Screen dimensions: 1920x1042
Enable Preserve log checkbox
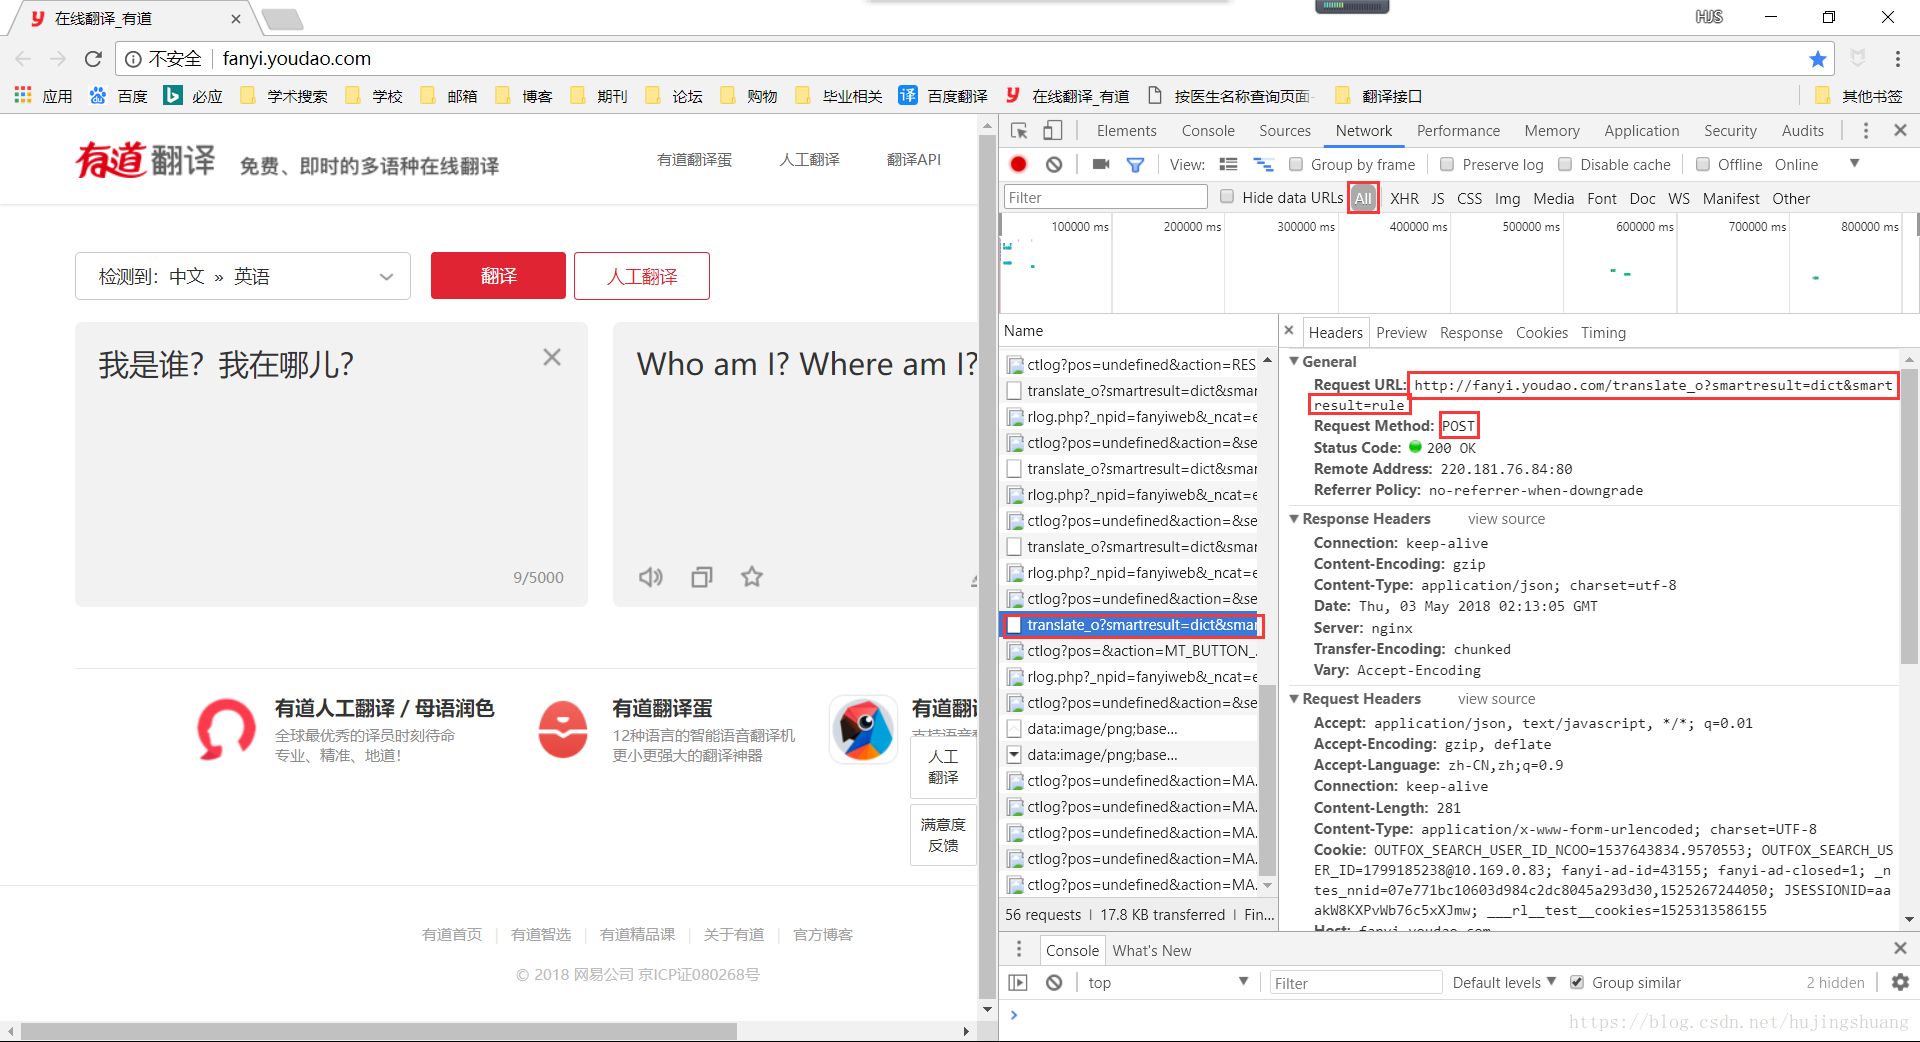click(1447, 164)
